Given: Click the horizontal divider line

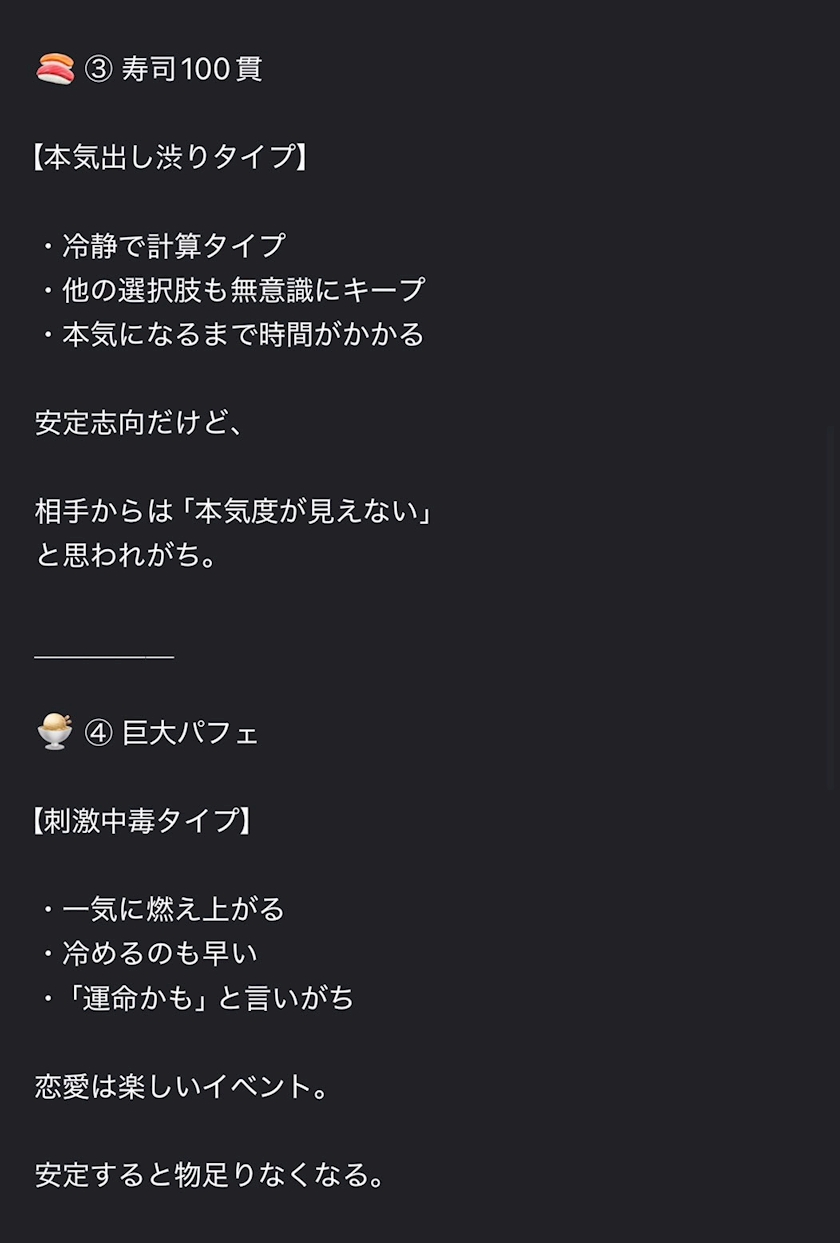Looking at the screenshot, I should pos(104,657).
